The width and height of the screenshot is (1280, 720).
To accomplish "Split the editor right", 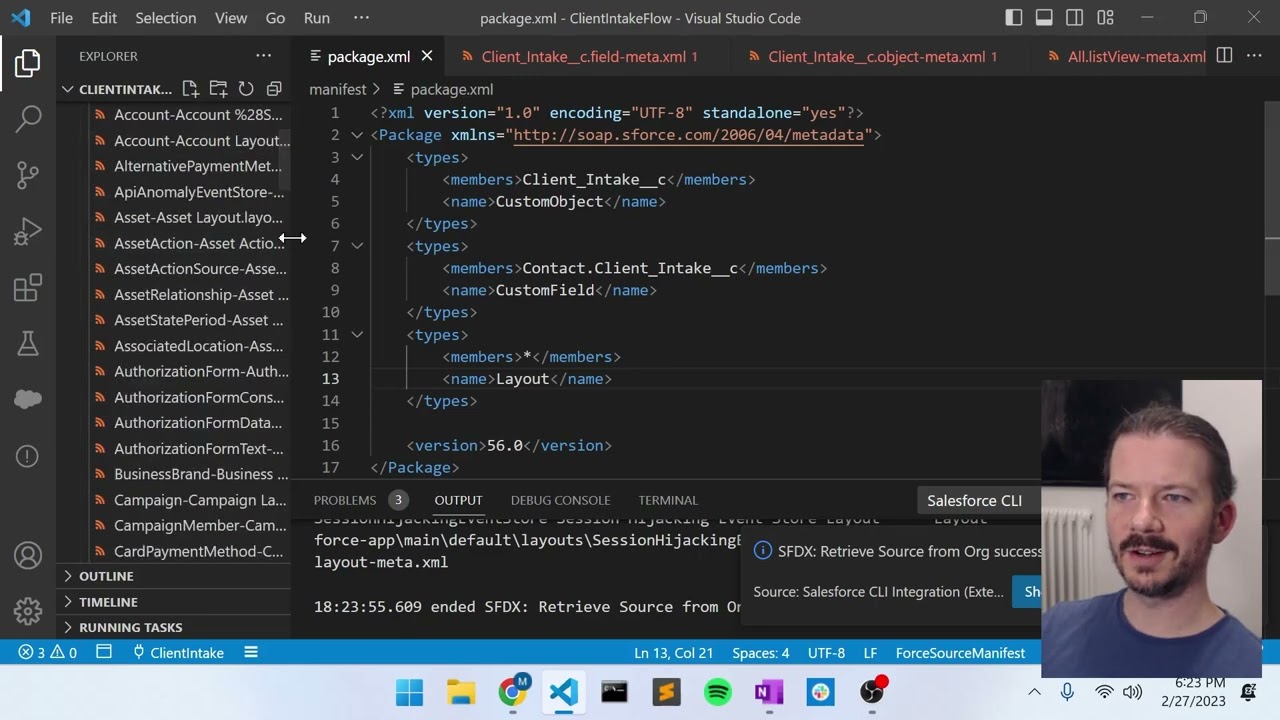I will coord(1224,56).
